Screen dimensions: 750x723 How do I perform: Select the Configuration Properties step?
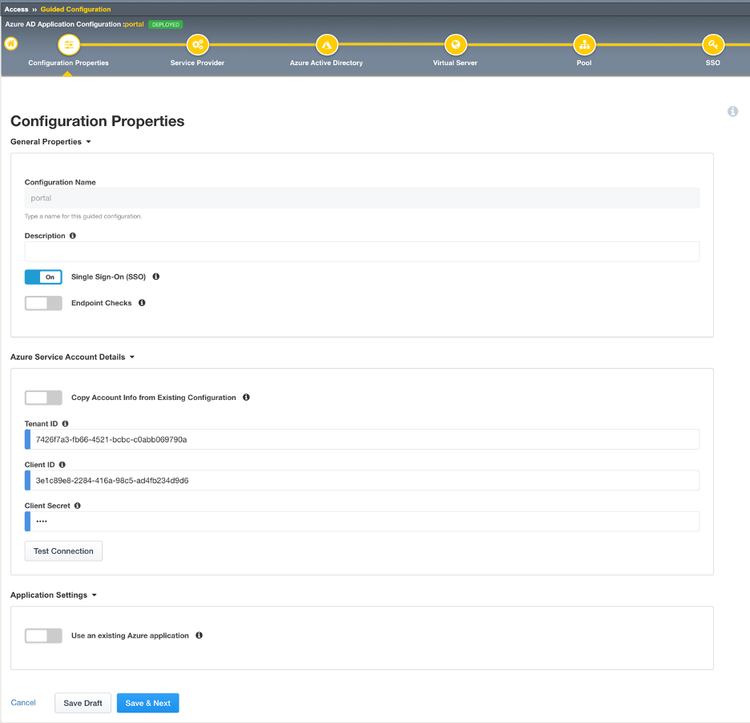(68, 45)
